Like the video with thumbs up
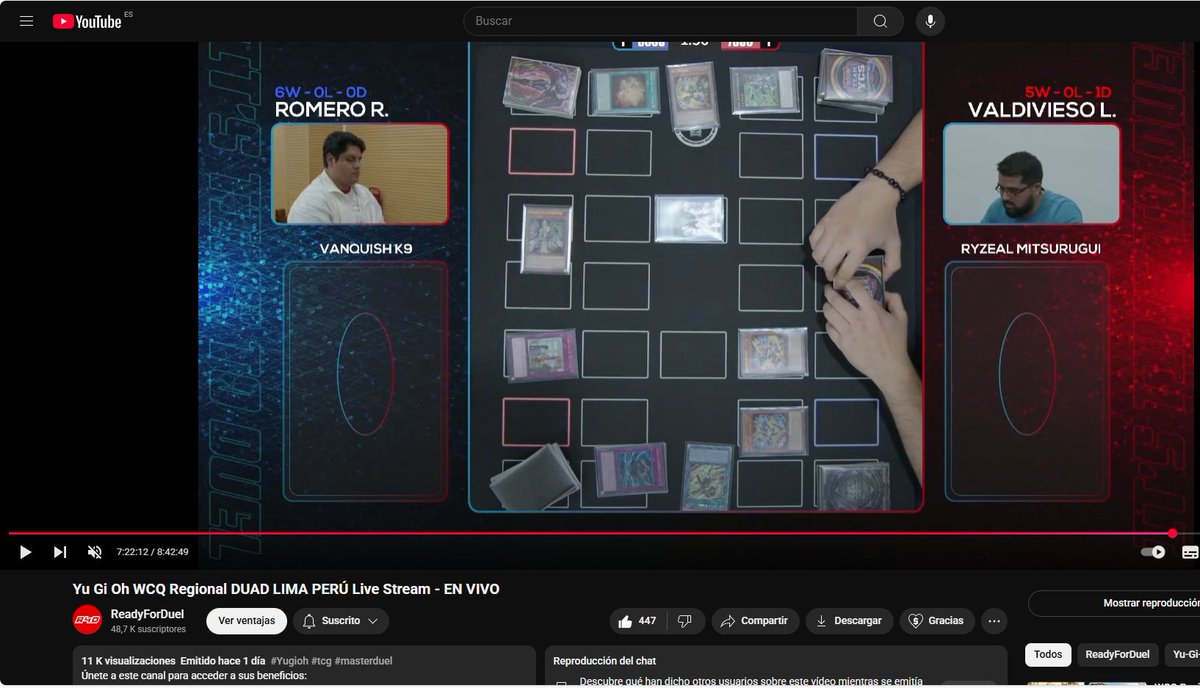 click(x=637, y=621)
